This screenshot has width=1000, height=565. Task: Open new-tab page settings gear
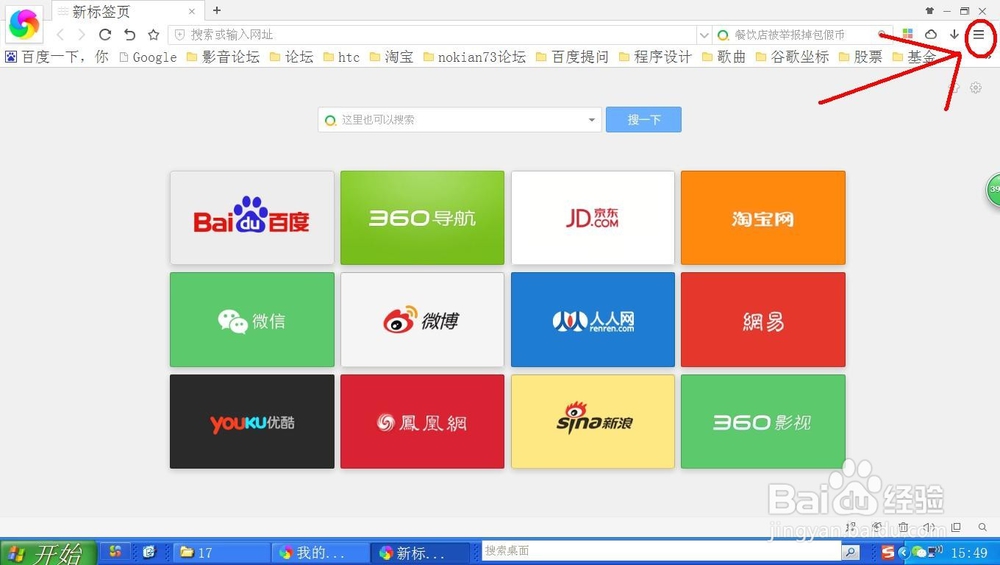(976, 88)
